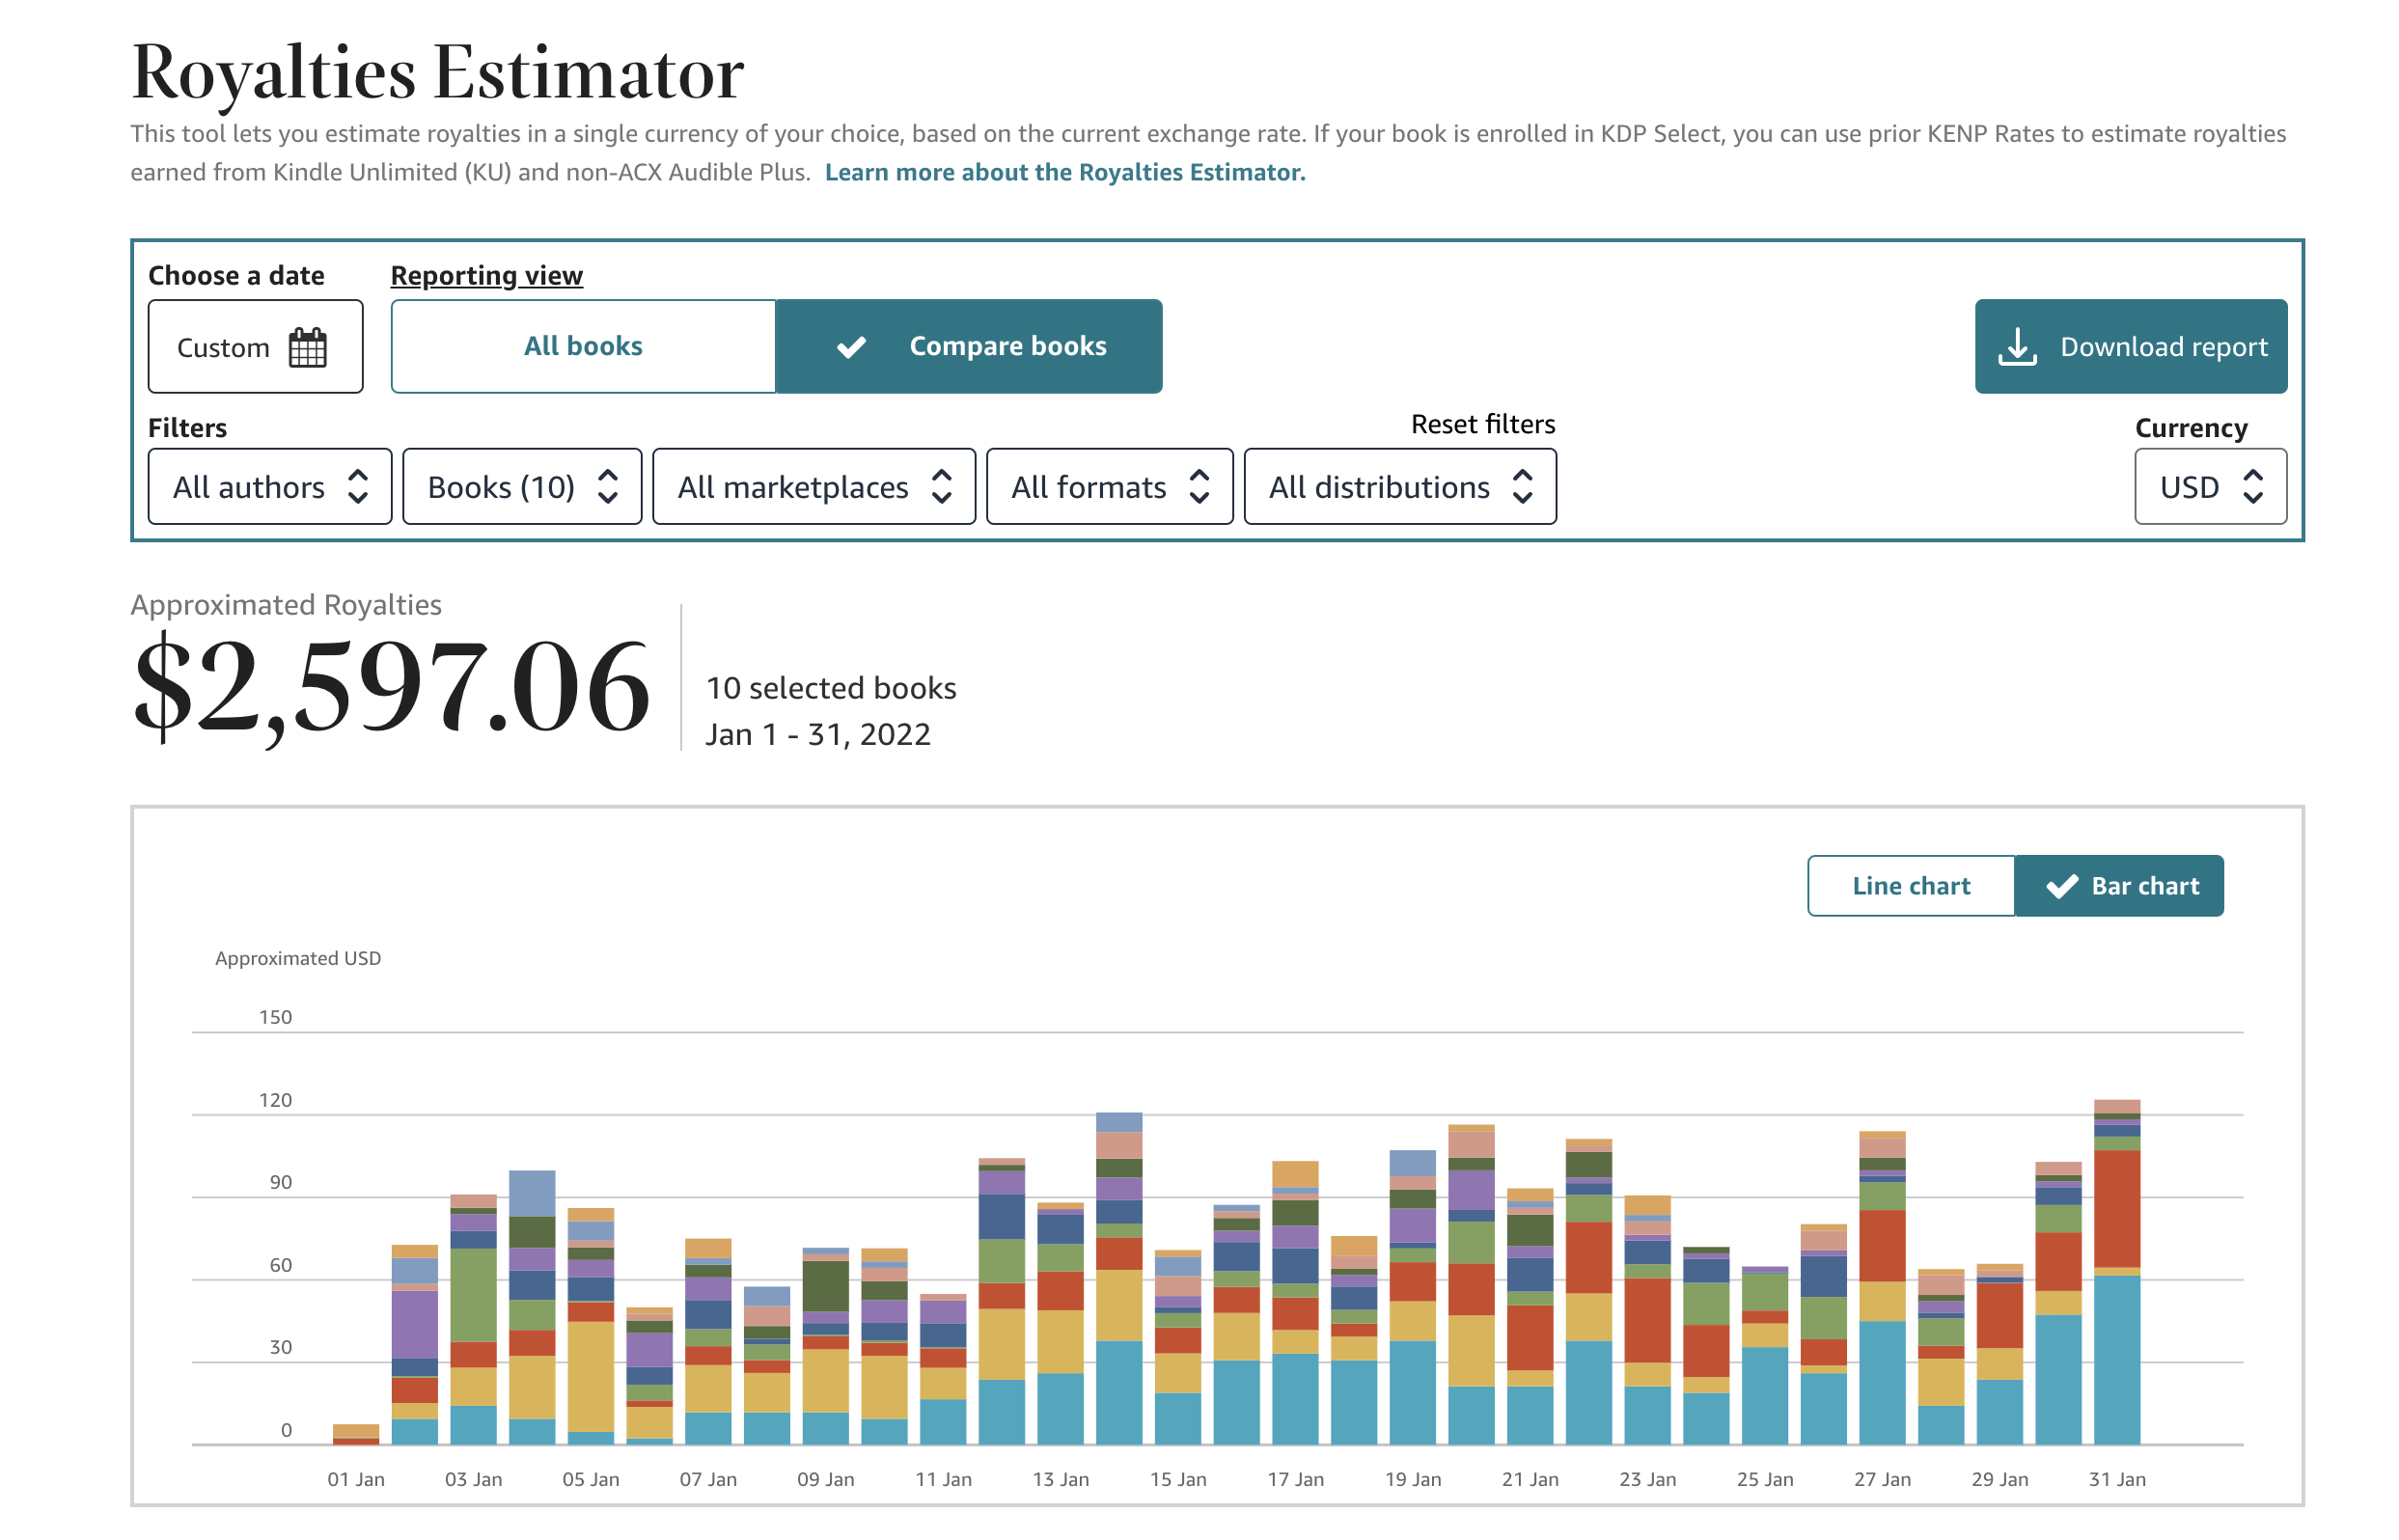2399x1540 pixels.
Task: Open Learn more about the Royalties Estimator link
Action: [1065, 172]
